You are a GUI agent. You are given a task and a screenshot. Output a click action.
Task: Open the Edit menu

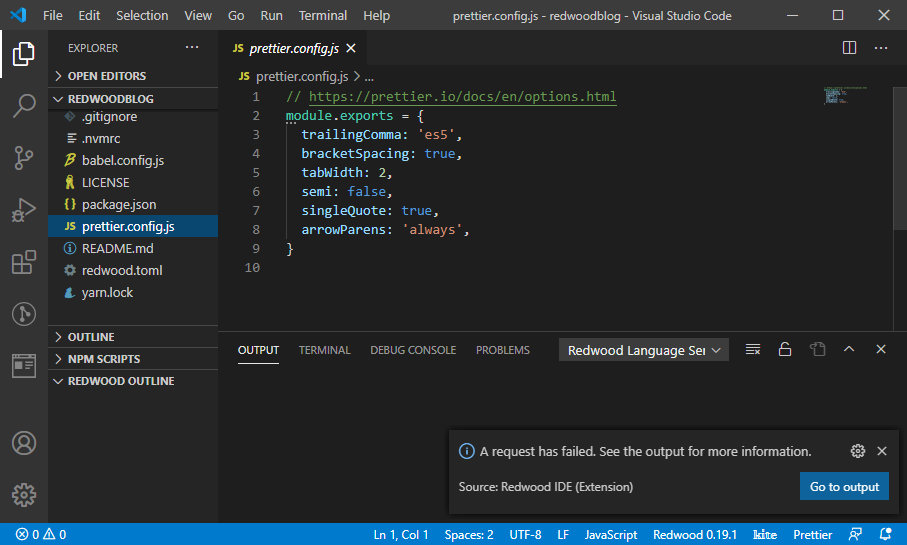[x=89, y=16]
